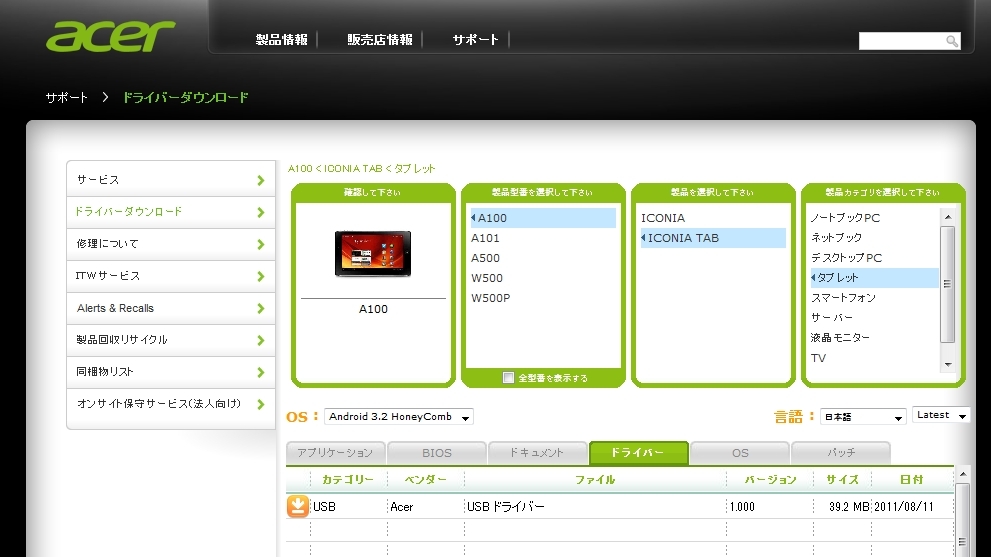Select 液晶モニター category
The width and height of the screenshot is (991, 557).
pos(840,338)
